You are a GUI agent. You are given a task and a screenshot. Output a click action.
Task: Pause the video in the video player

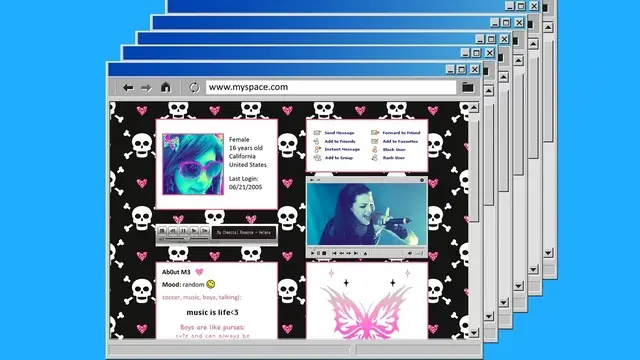[318, 253]
